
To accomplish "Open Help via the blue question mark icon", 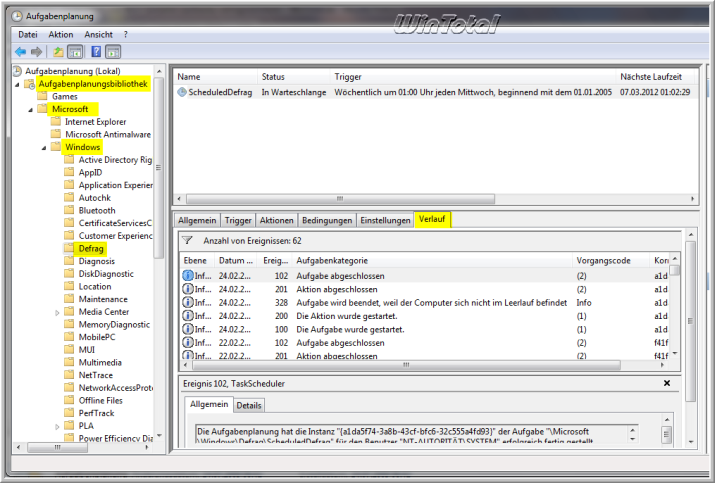I will [x=96, y=52].
